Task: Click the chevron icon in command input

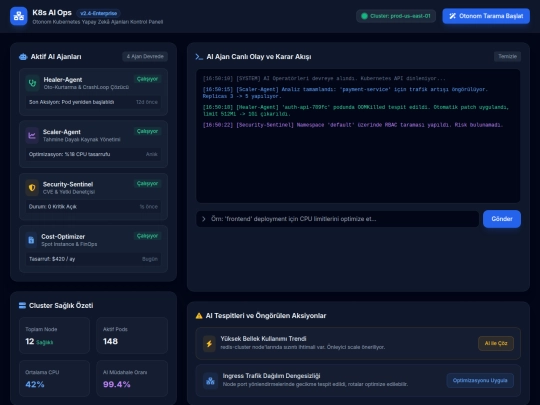Action: [204, 219]
